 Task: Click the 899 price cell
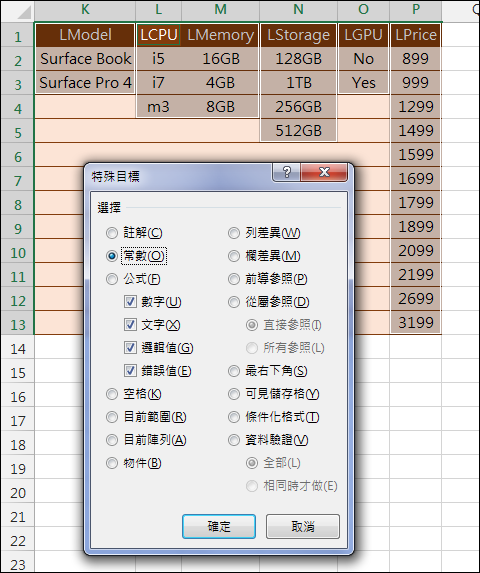[x=416, y=58]
